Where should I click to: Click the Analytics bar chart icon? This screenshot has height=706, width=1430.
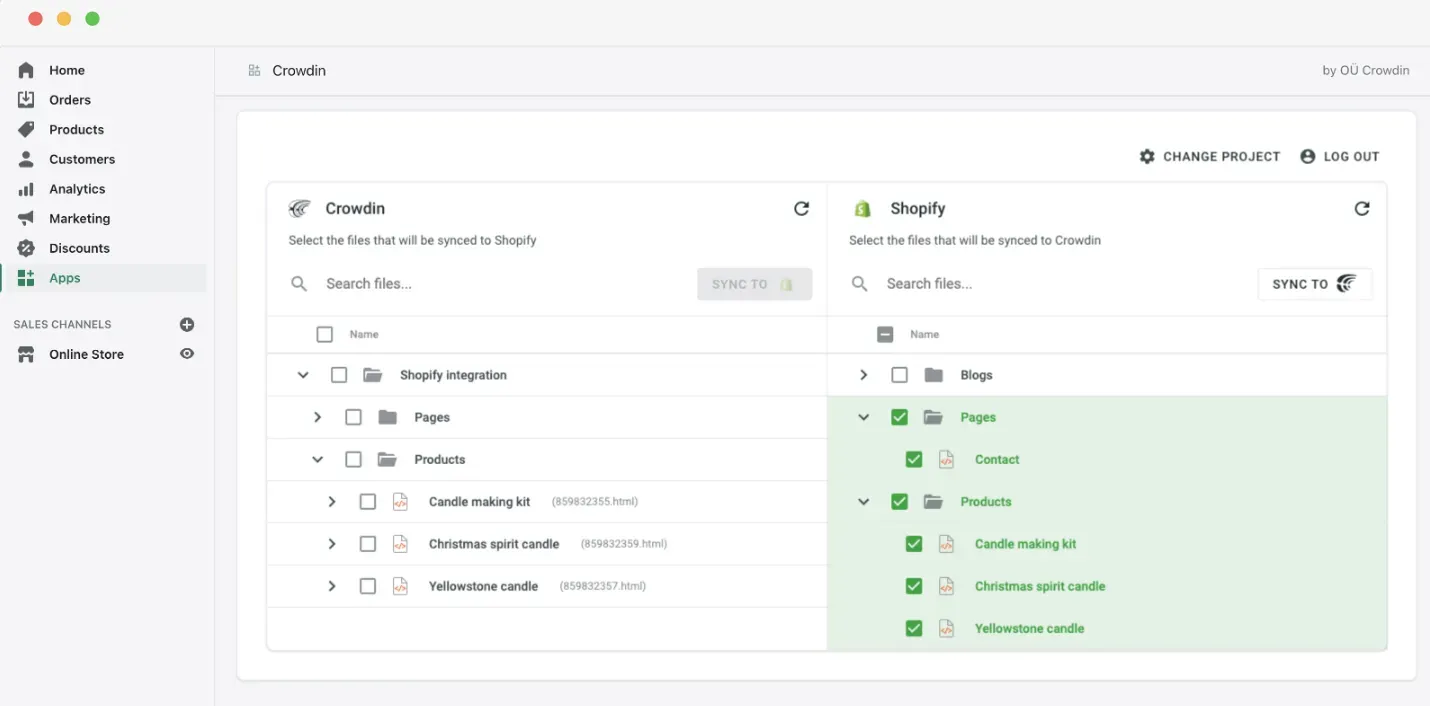pyautogui.click(x=26, y=189)
